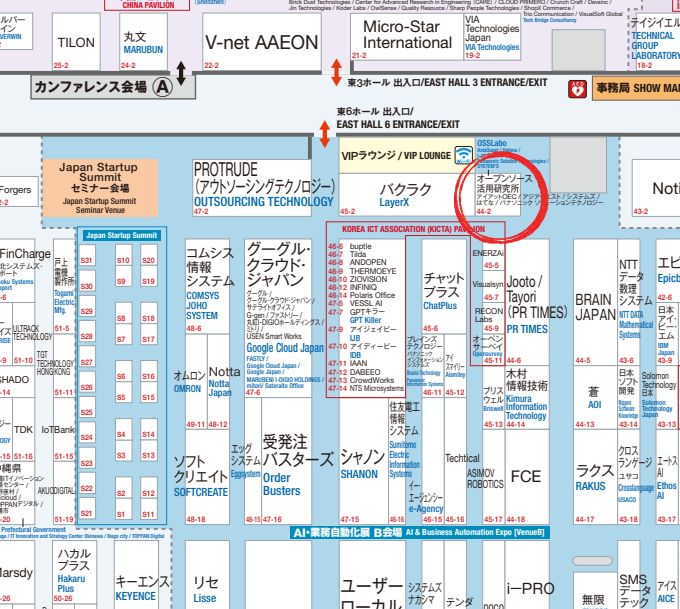Viewport: 680px width, 609px height.
Task: Select the i-PRO booth
Action: (x=527, y=575)
